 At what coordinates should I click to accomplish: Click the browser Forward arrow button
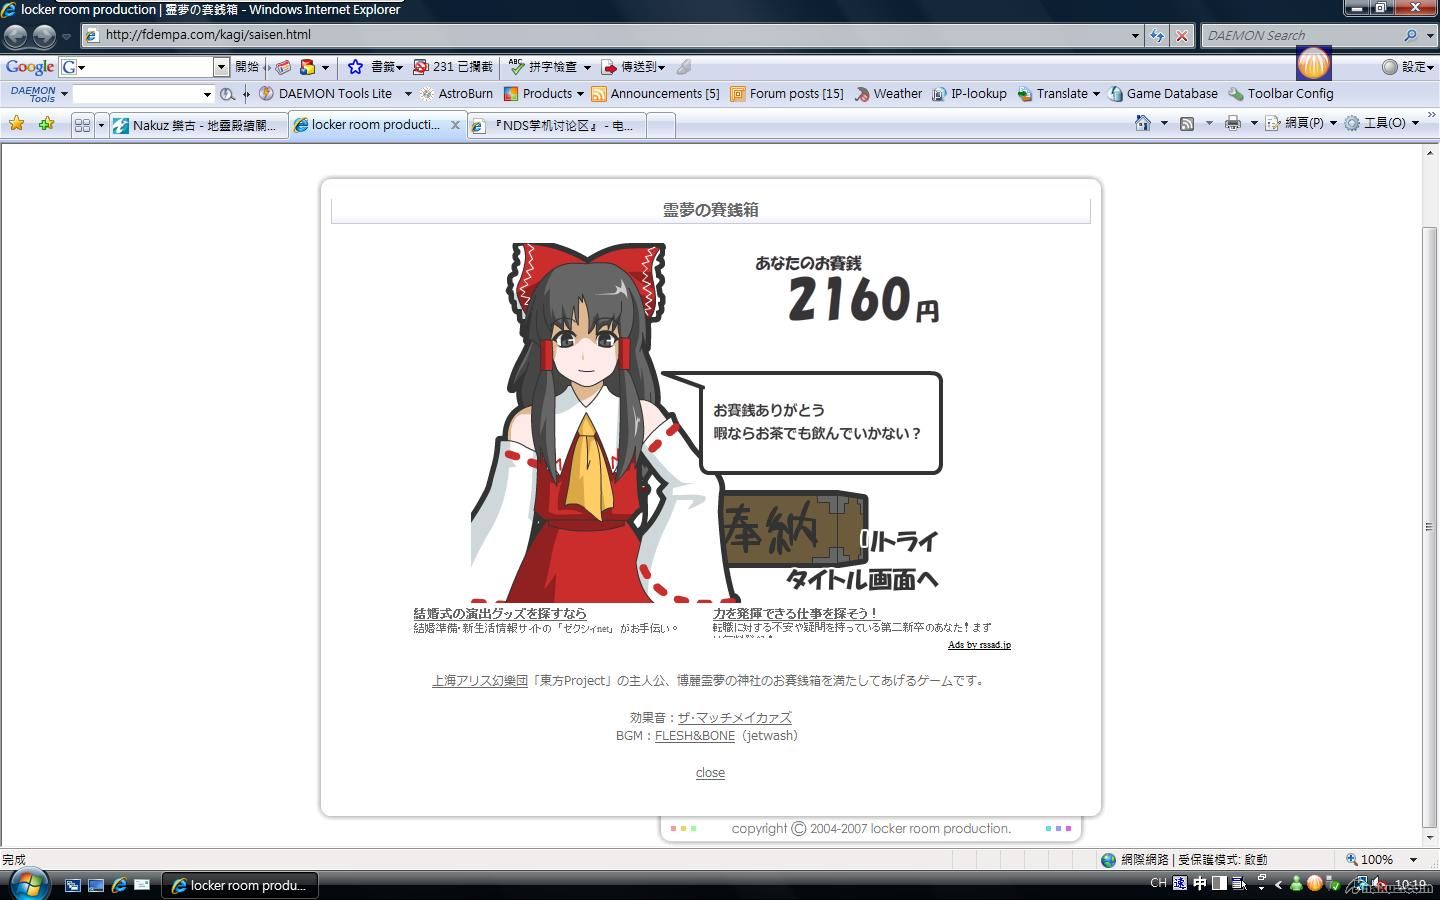point(44,36)
